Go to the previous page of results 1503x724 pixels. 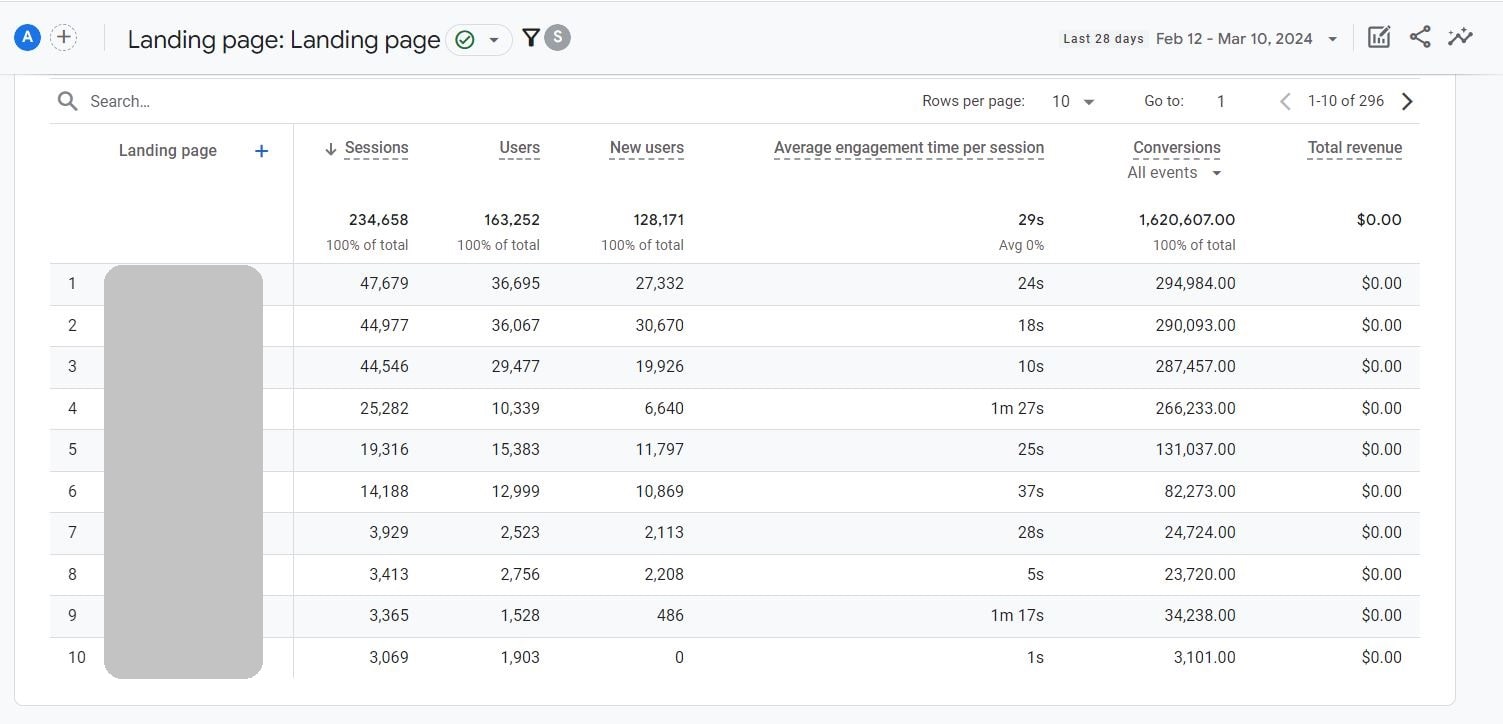pos(1286,101)
